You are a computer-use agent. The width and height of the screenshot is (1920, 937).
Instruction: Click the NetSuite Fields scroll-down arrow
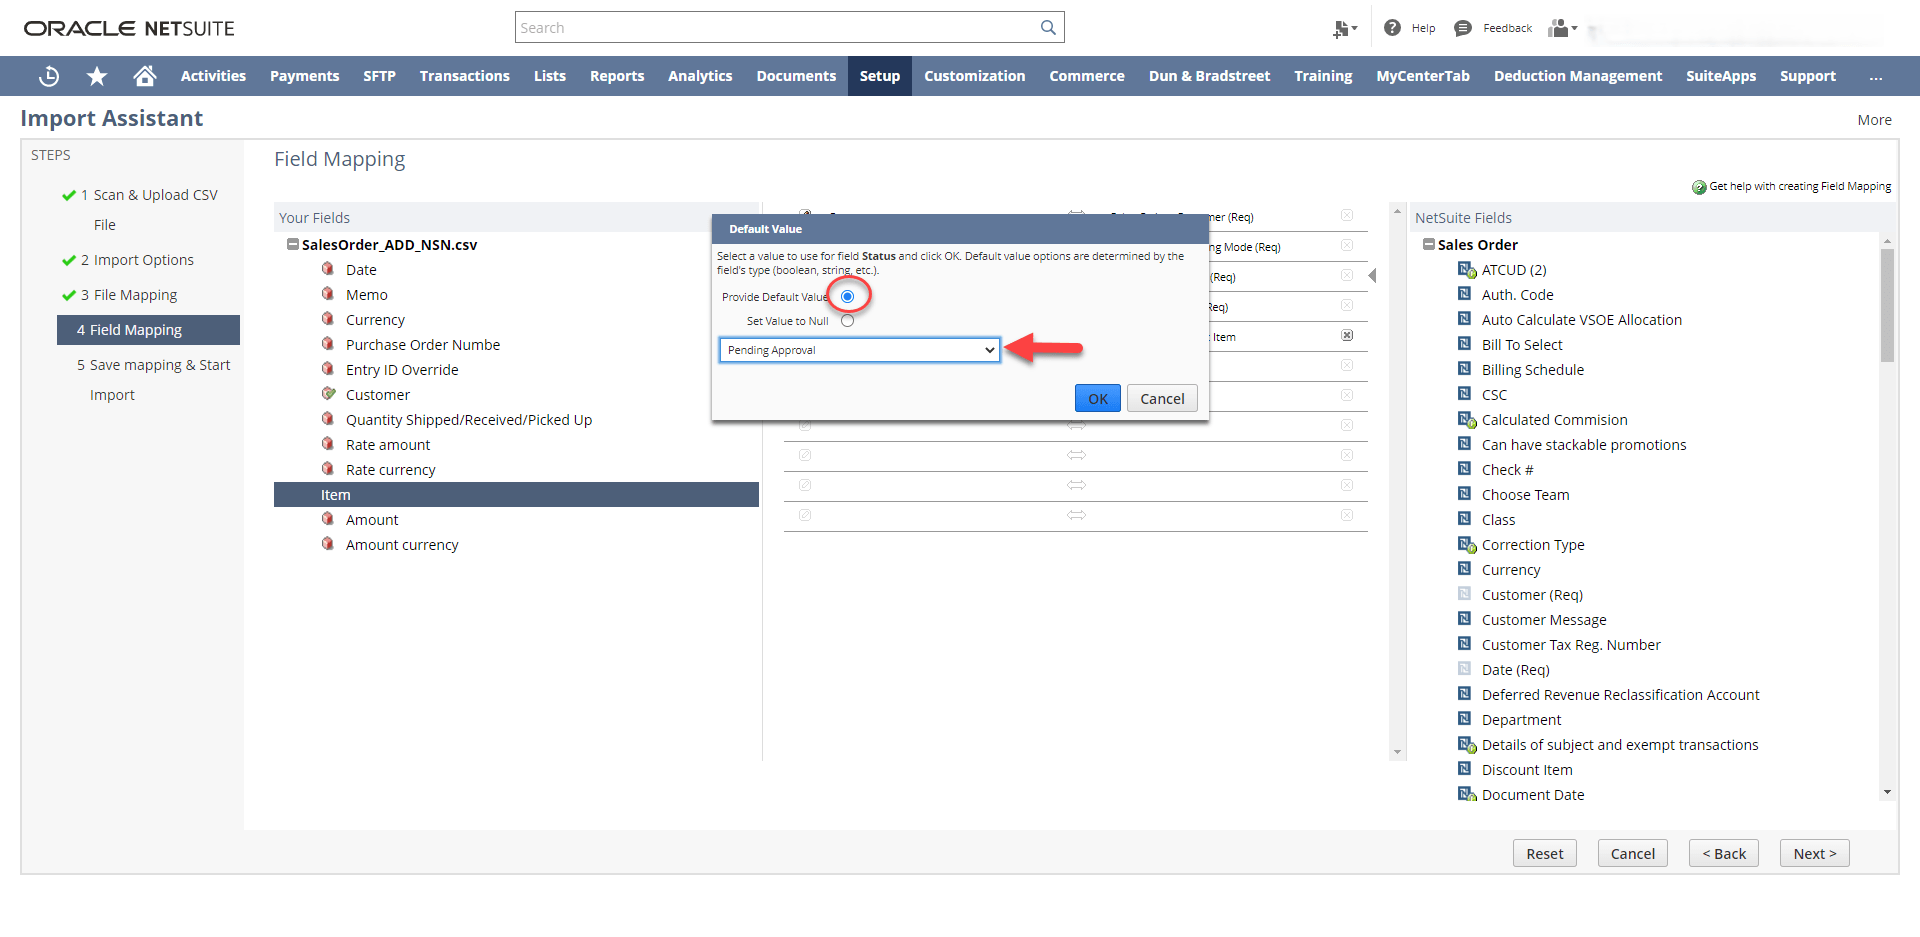click(x=1887, y=792)
